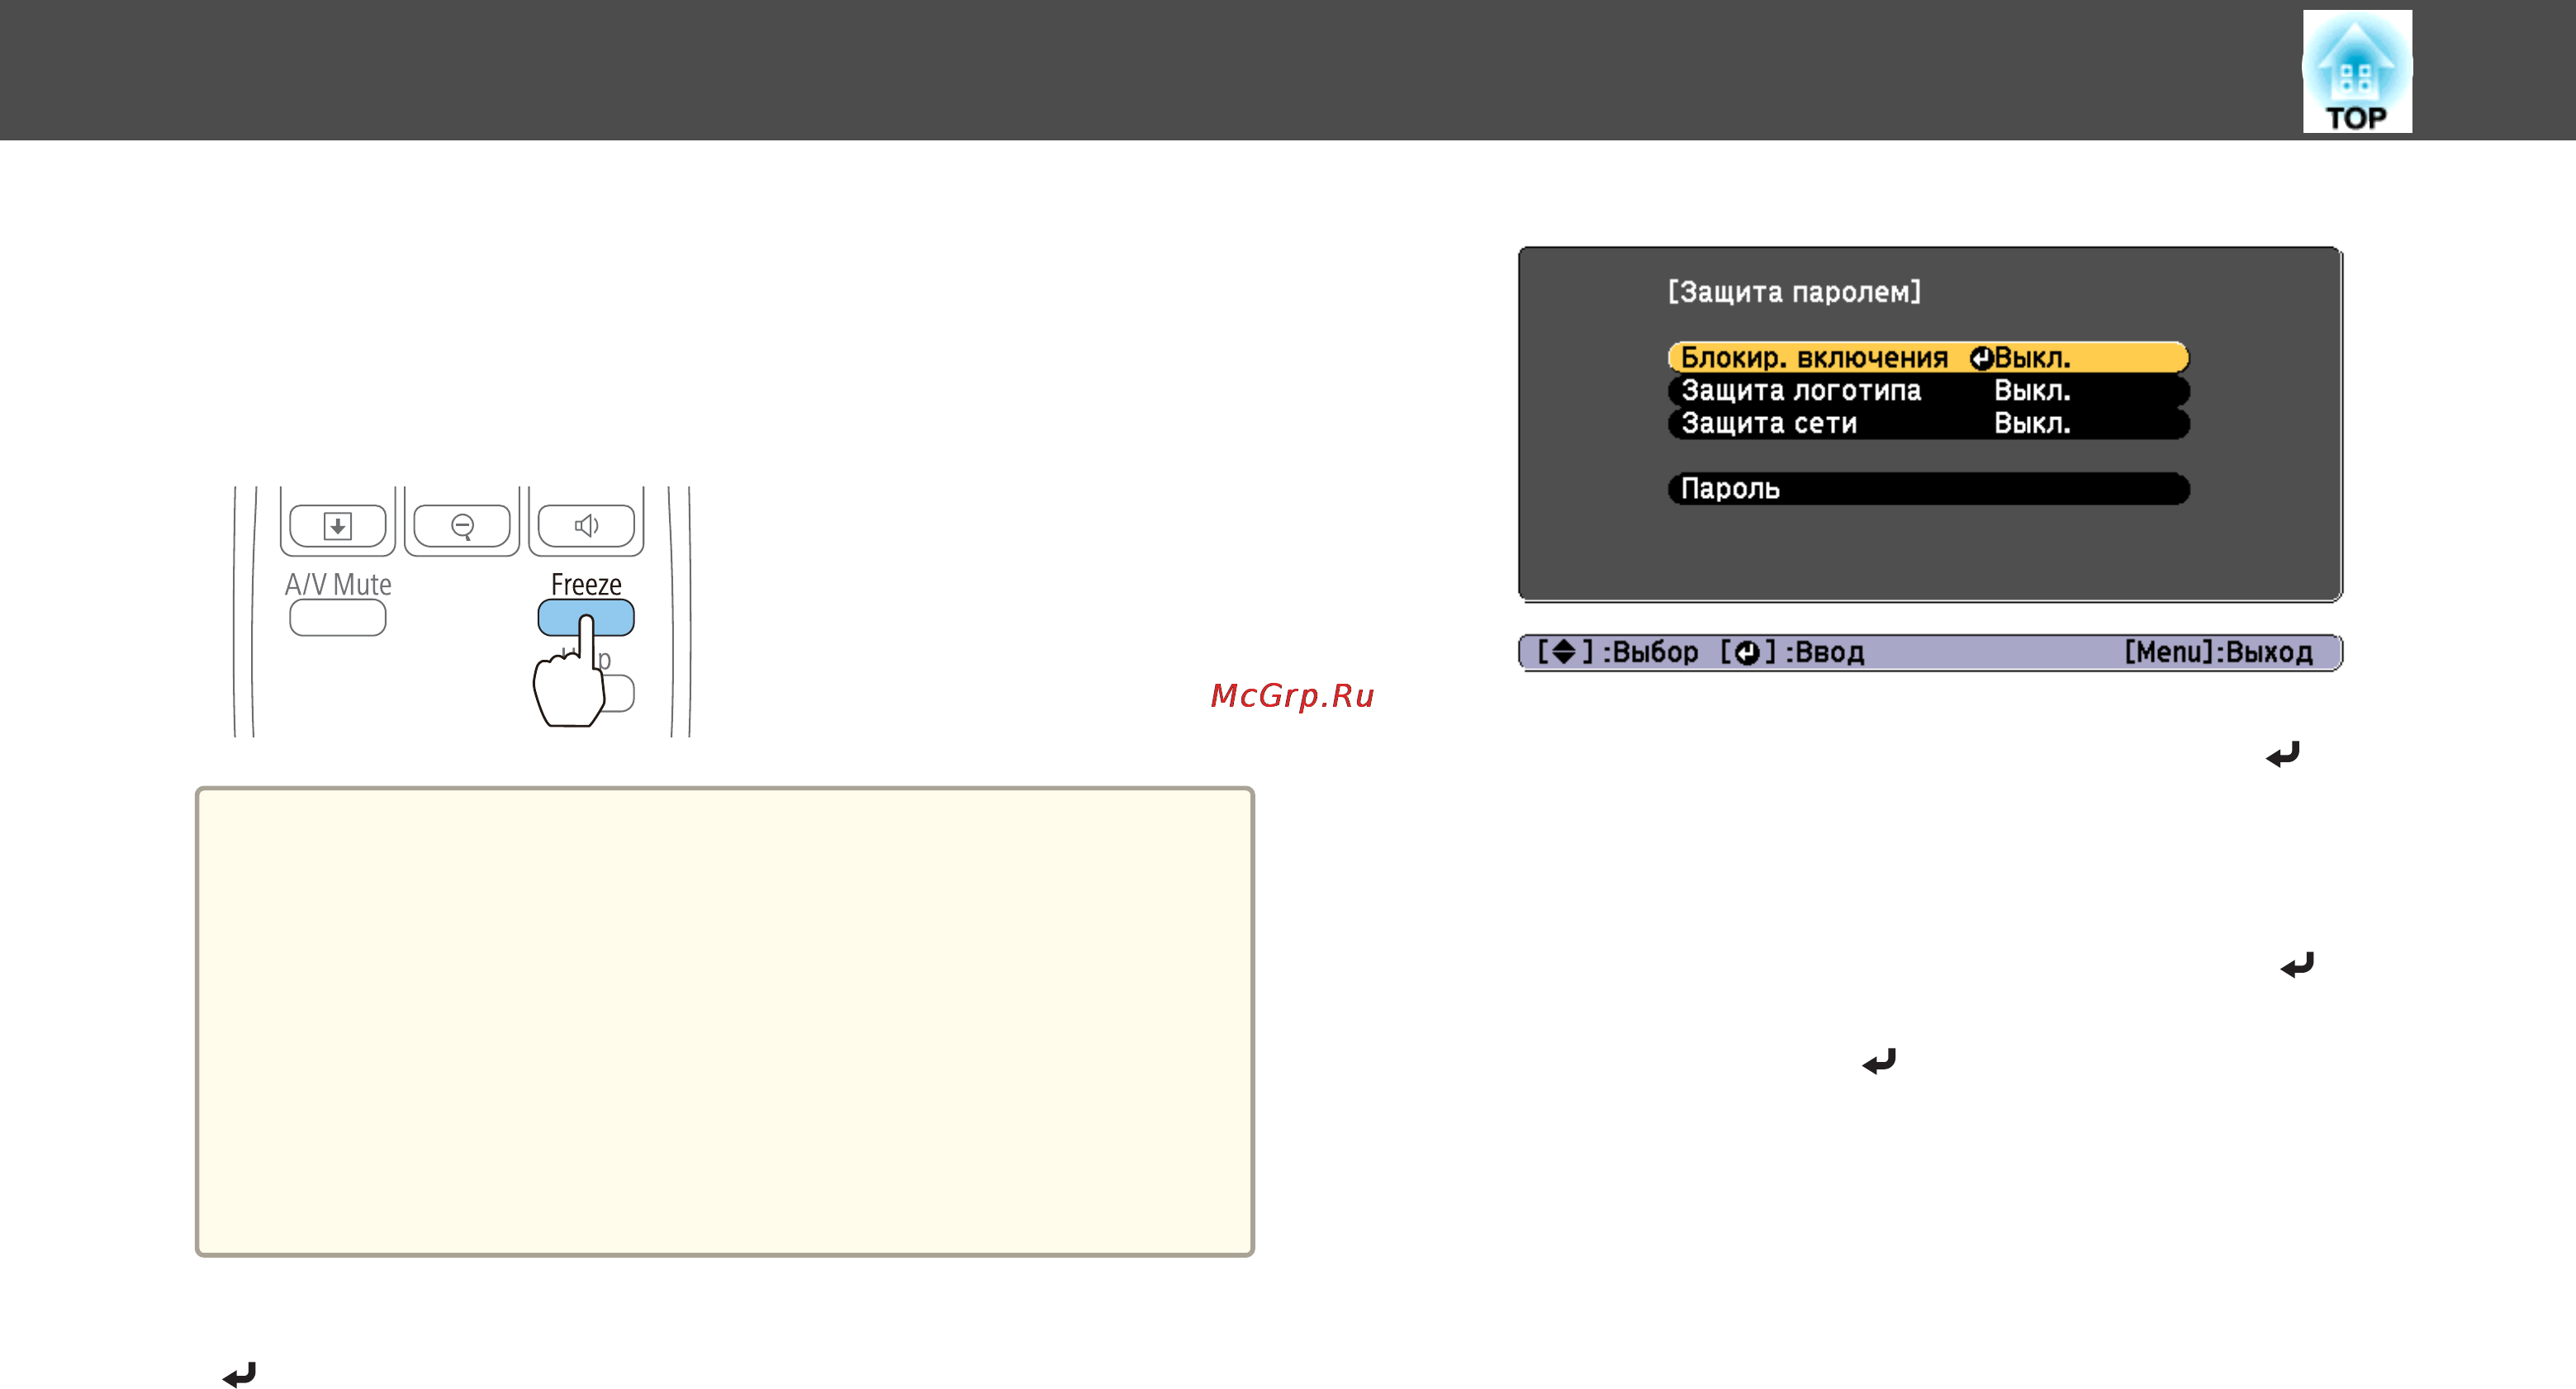Open the TOP home icon
2576x1389 pixels.
[2356, 71]
